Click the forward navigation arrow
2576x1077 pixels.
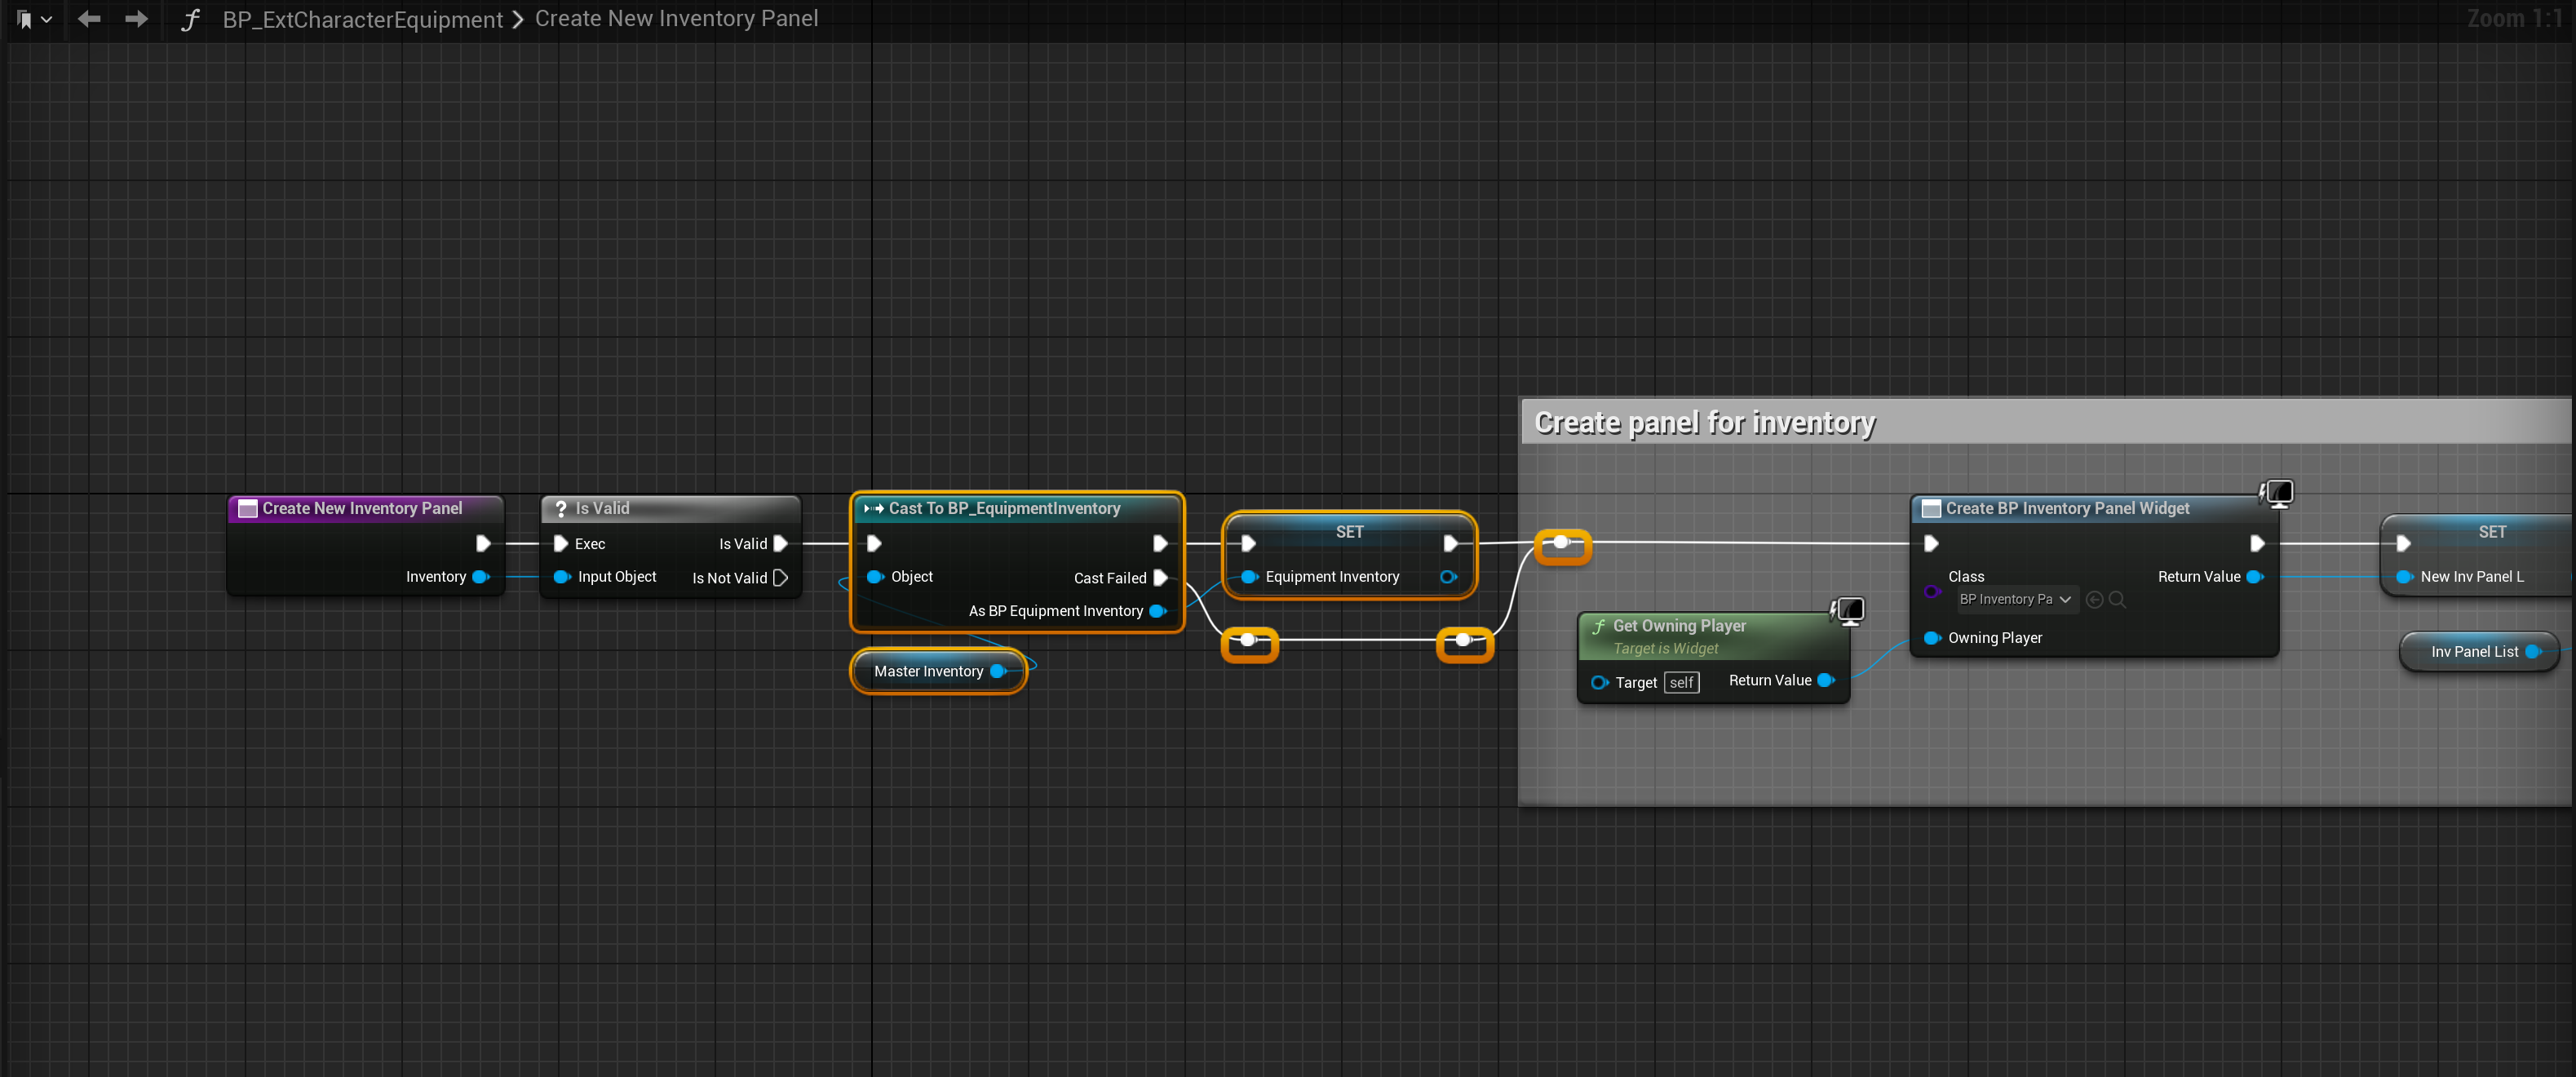(x=136, y=19)
